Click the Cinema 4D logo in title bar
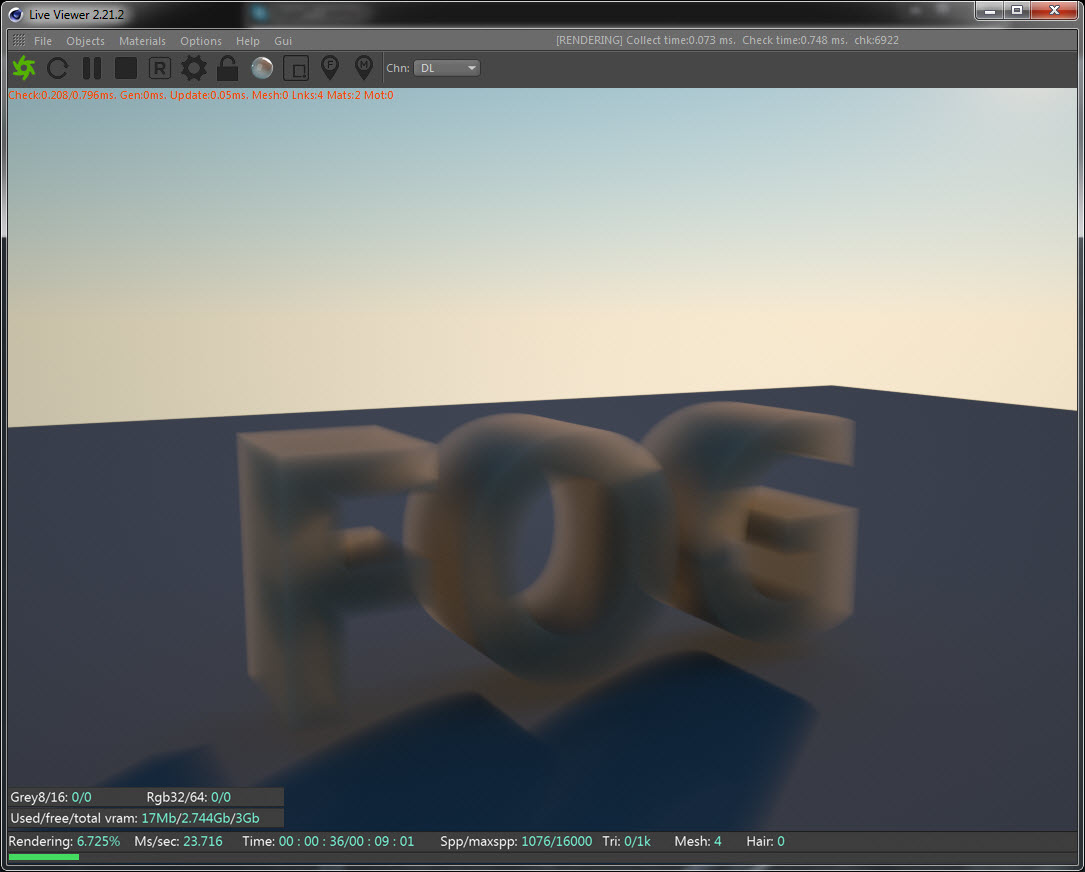 pyautogui.click(x=16, y=15)
